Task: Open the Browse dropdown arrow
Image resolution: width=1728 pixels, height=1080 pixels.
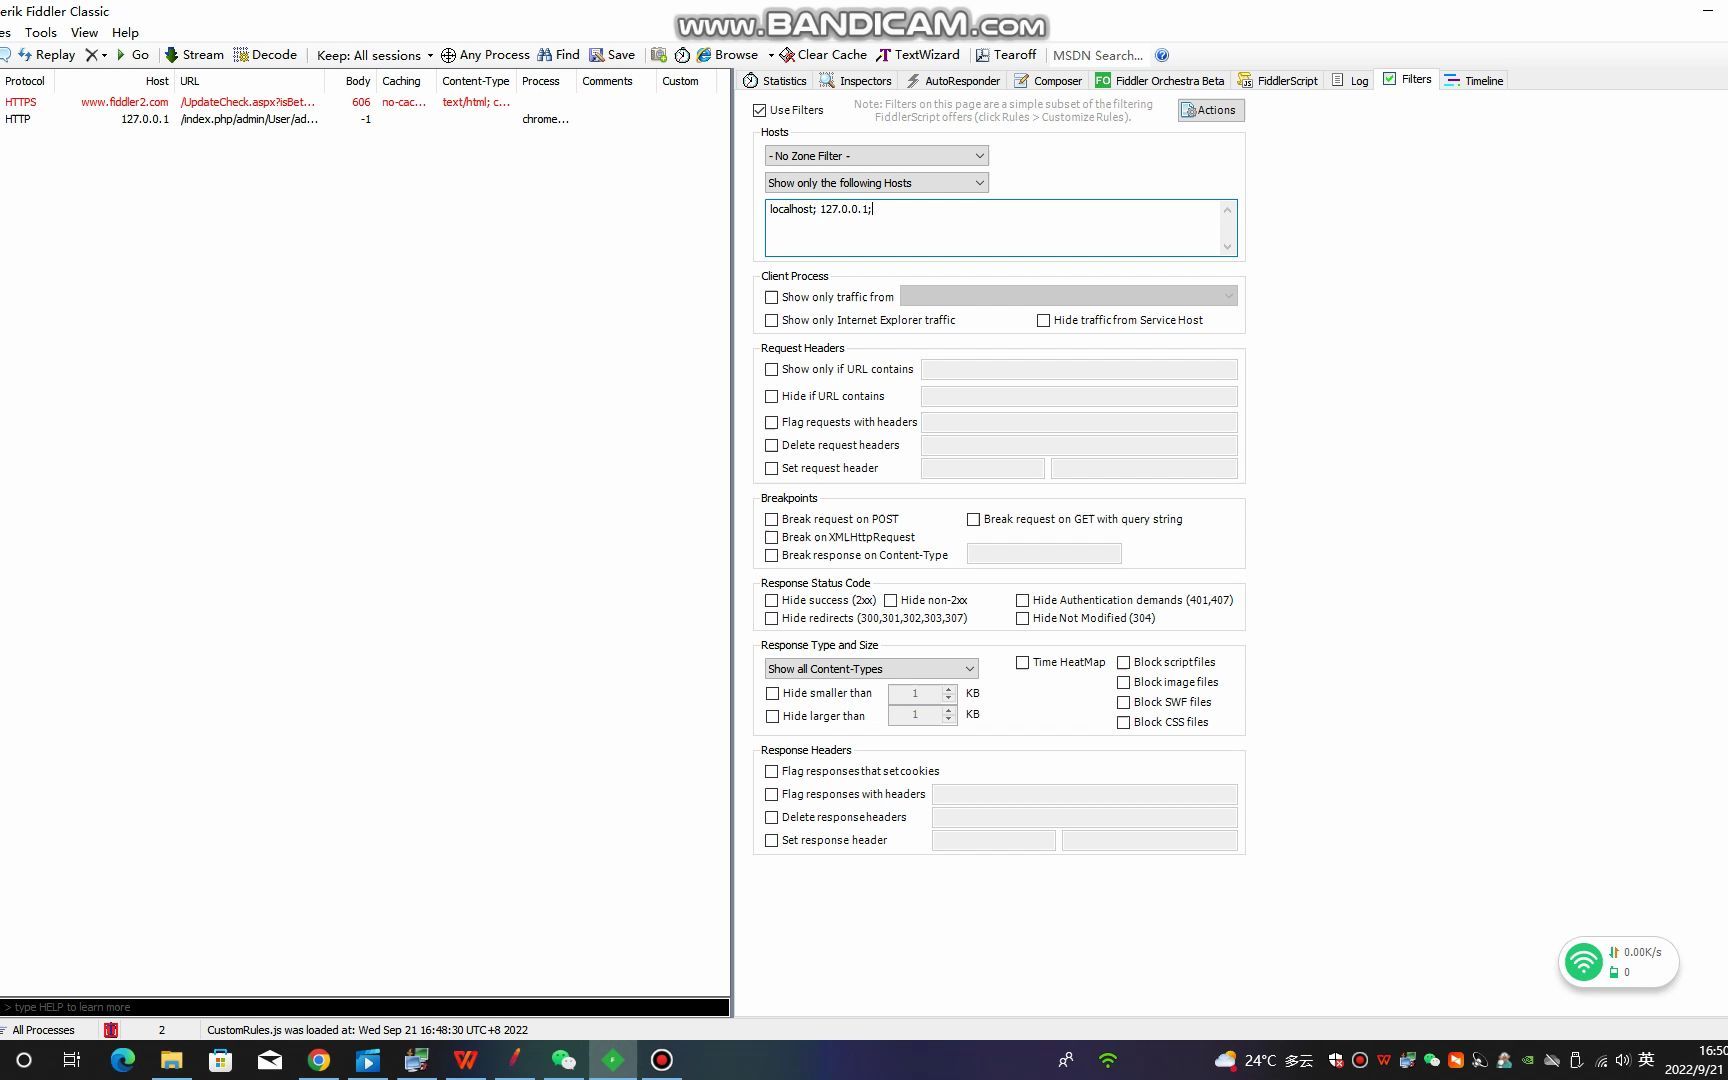Action: point(771,55)
